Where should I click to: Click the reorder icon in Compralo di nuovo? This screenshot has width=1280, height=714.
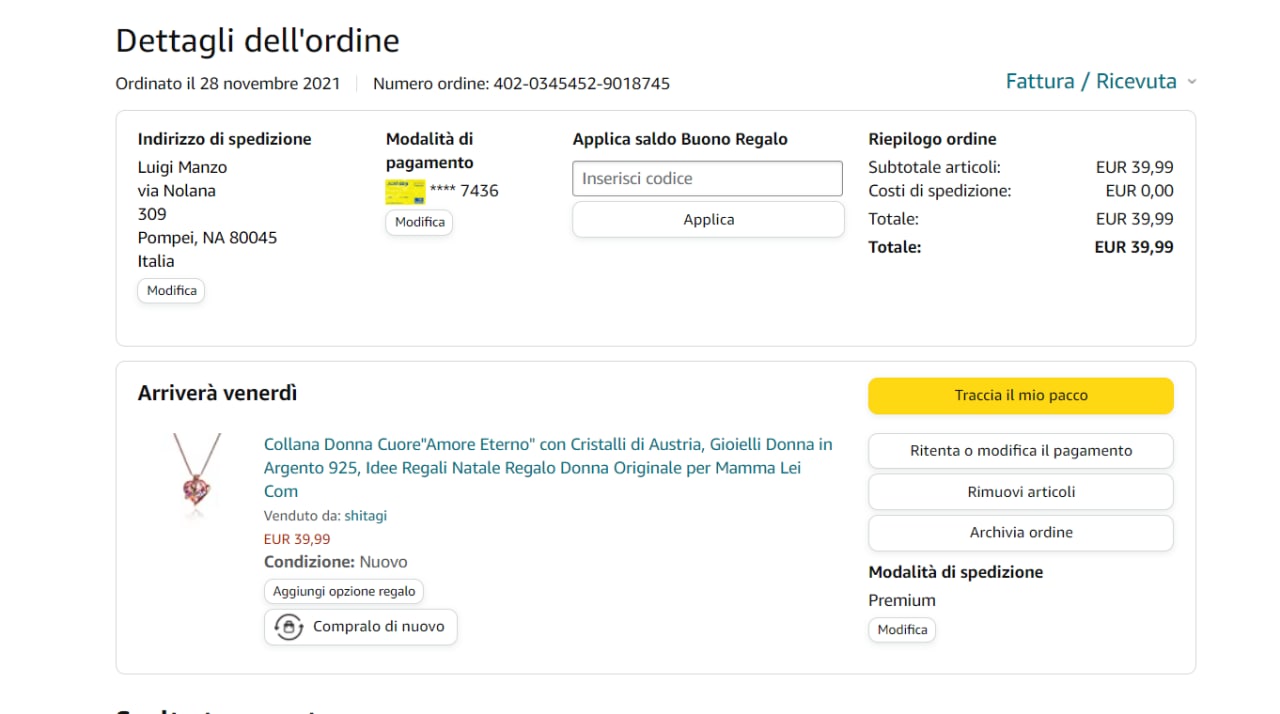tap(289, 627)
